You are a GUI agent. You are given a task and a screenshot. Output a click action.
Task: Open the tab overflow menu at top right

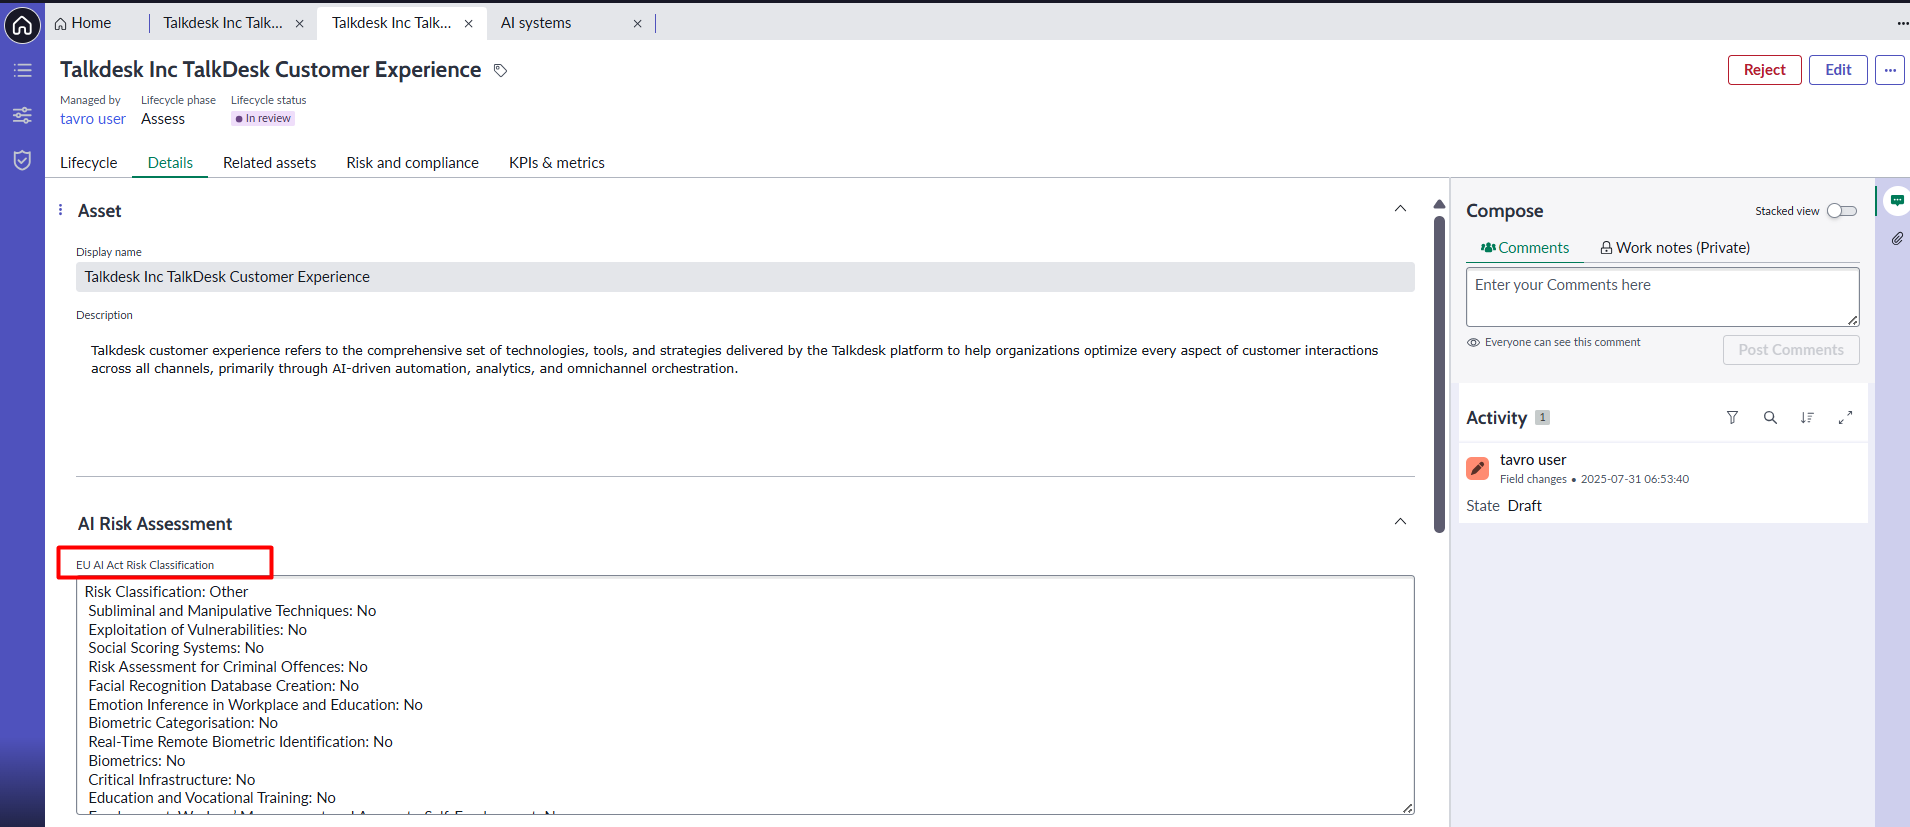click(1902, 23)
